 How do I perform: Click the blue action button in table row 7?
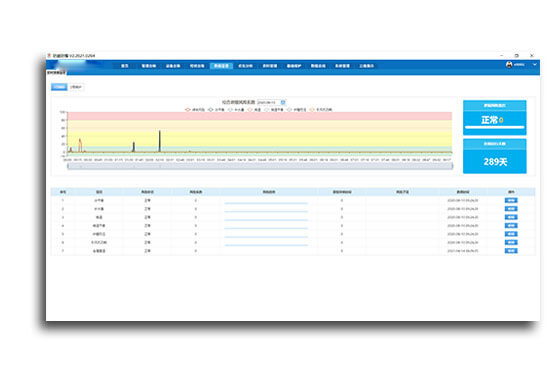coord(511,251)
